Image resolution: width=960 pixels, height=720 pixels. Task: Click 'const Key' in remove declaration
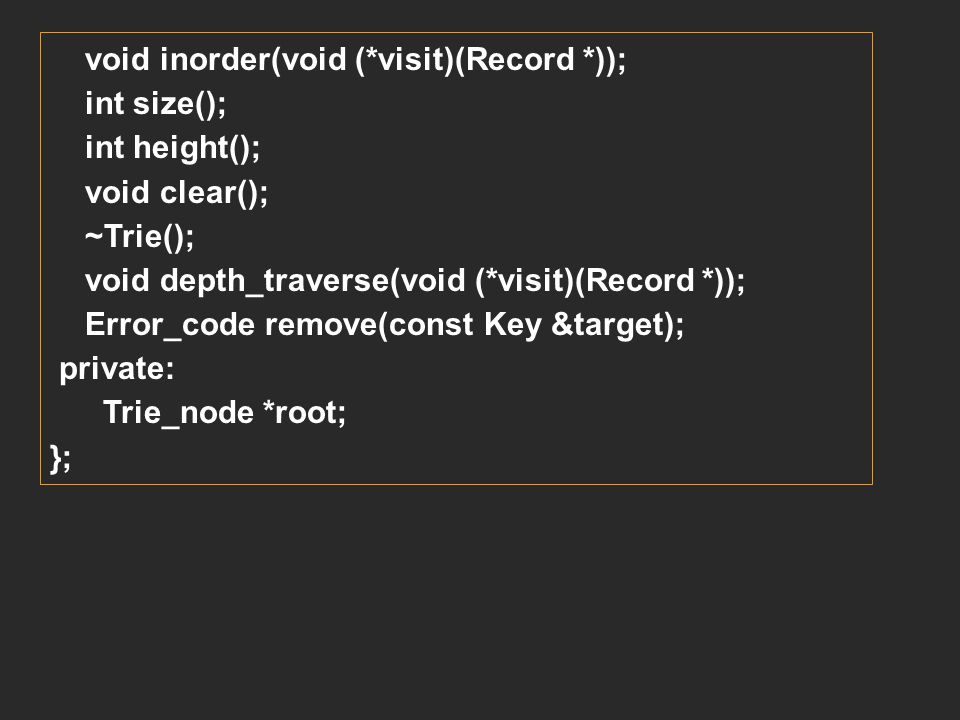465,325
